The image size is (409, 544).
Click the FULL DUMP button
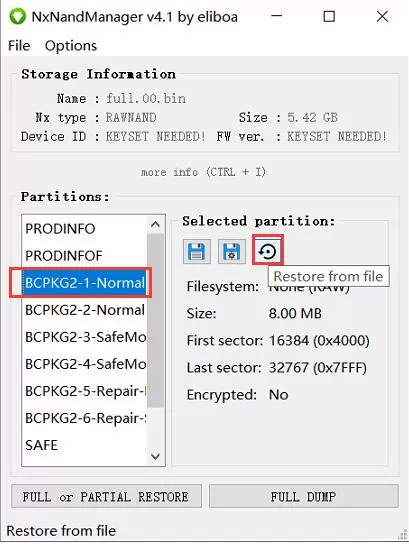pos(304,496)
